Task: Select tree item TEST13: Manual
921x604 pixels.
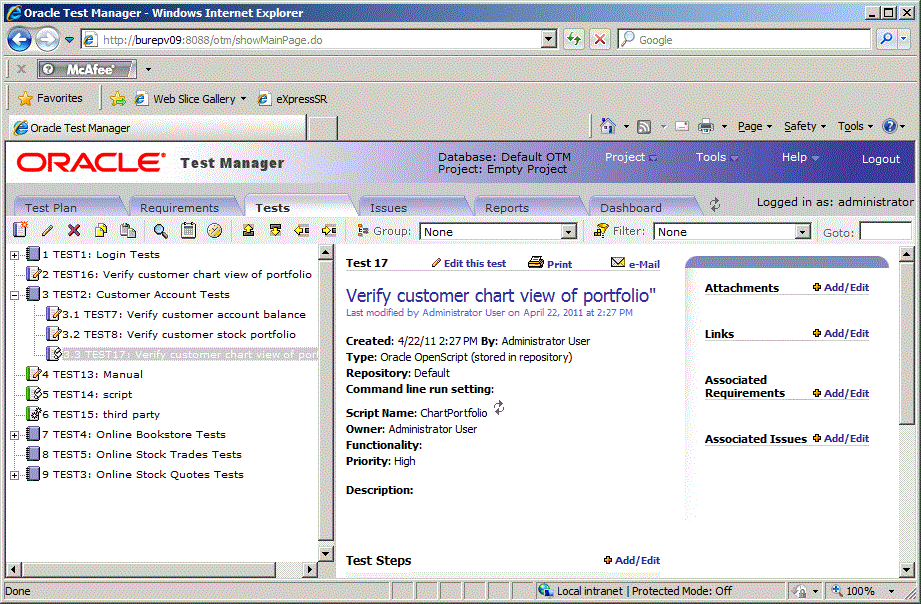Action: [92, 374]
